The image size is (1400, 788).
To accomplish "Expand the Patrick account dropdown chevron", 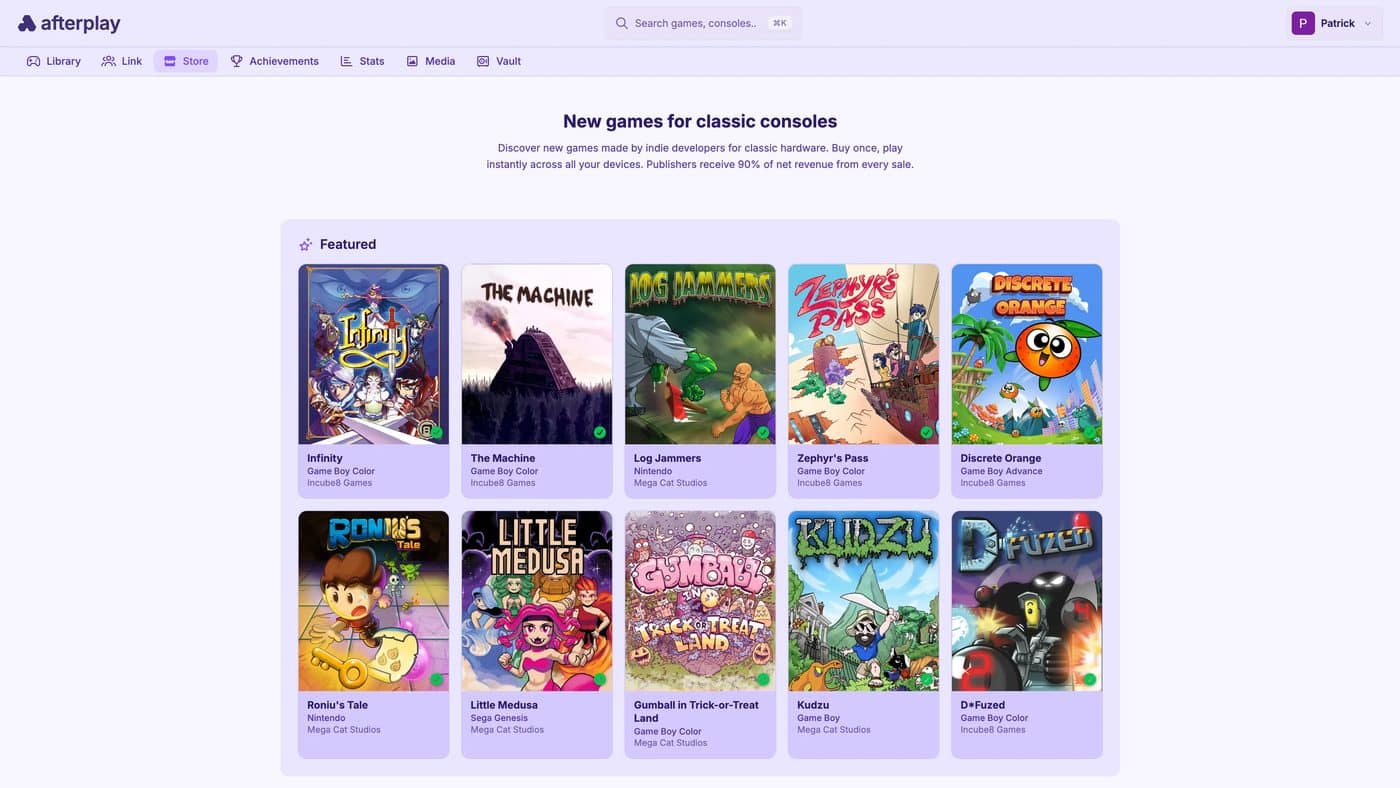I will click(1368, 23).
